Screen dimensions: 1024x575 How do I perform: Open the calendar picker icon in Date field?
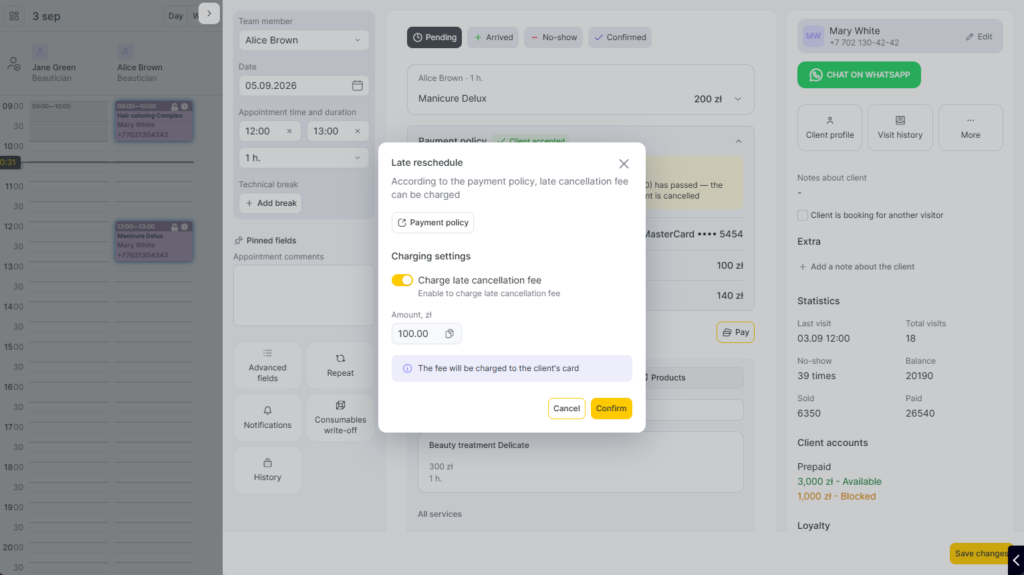(357, 86)
